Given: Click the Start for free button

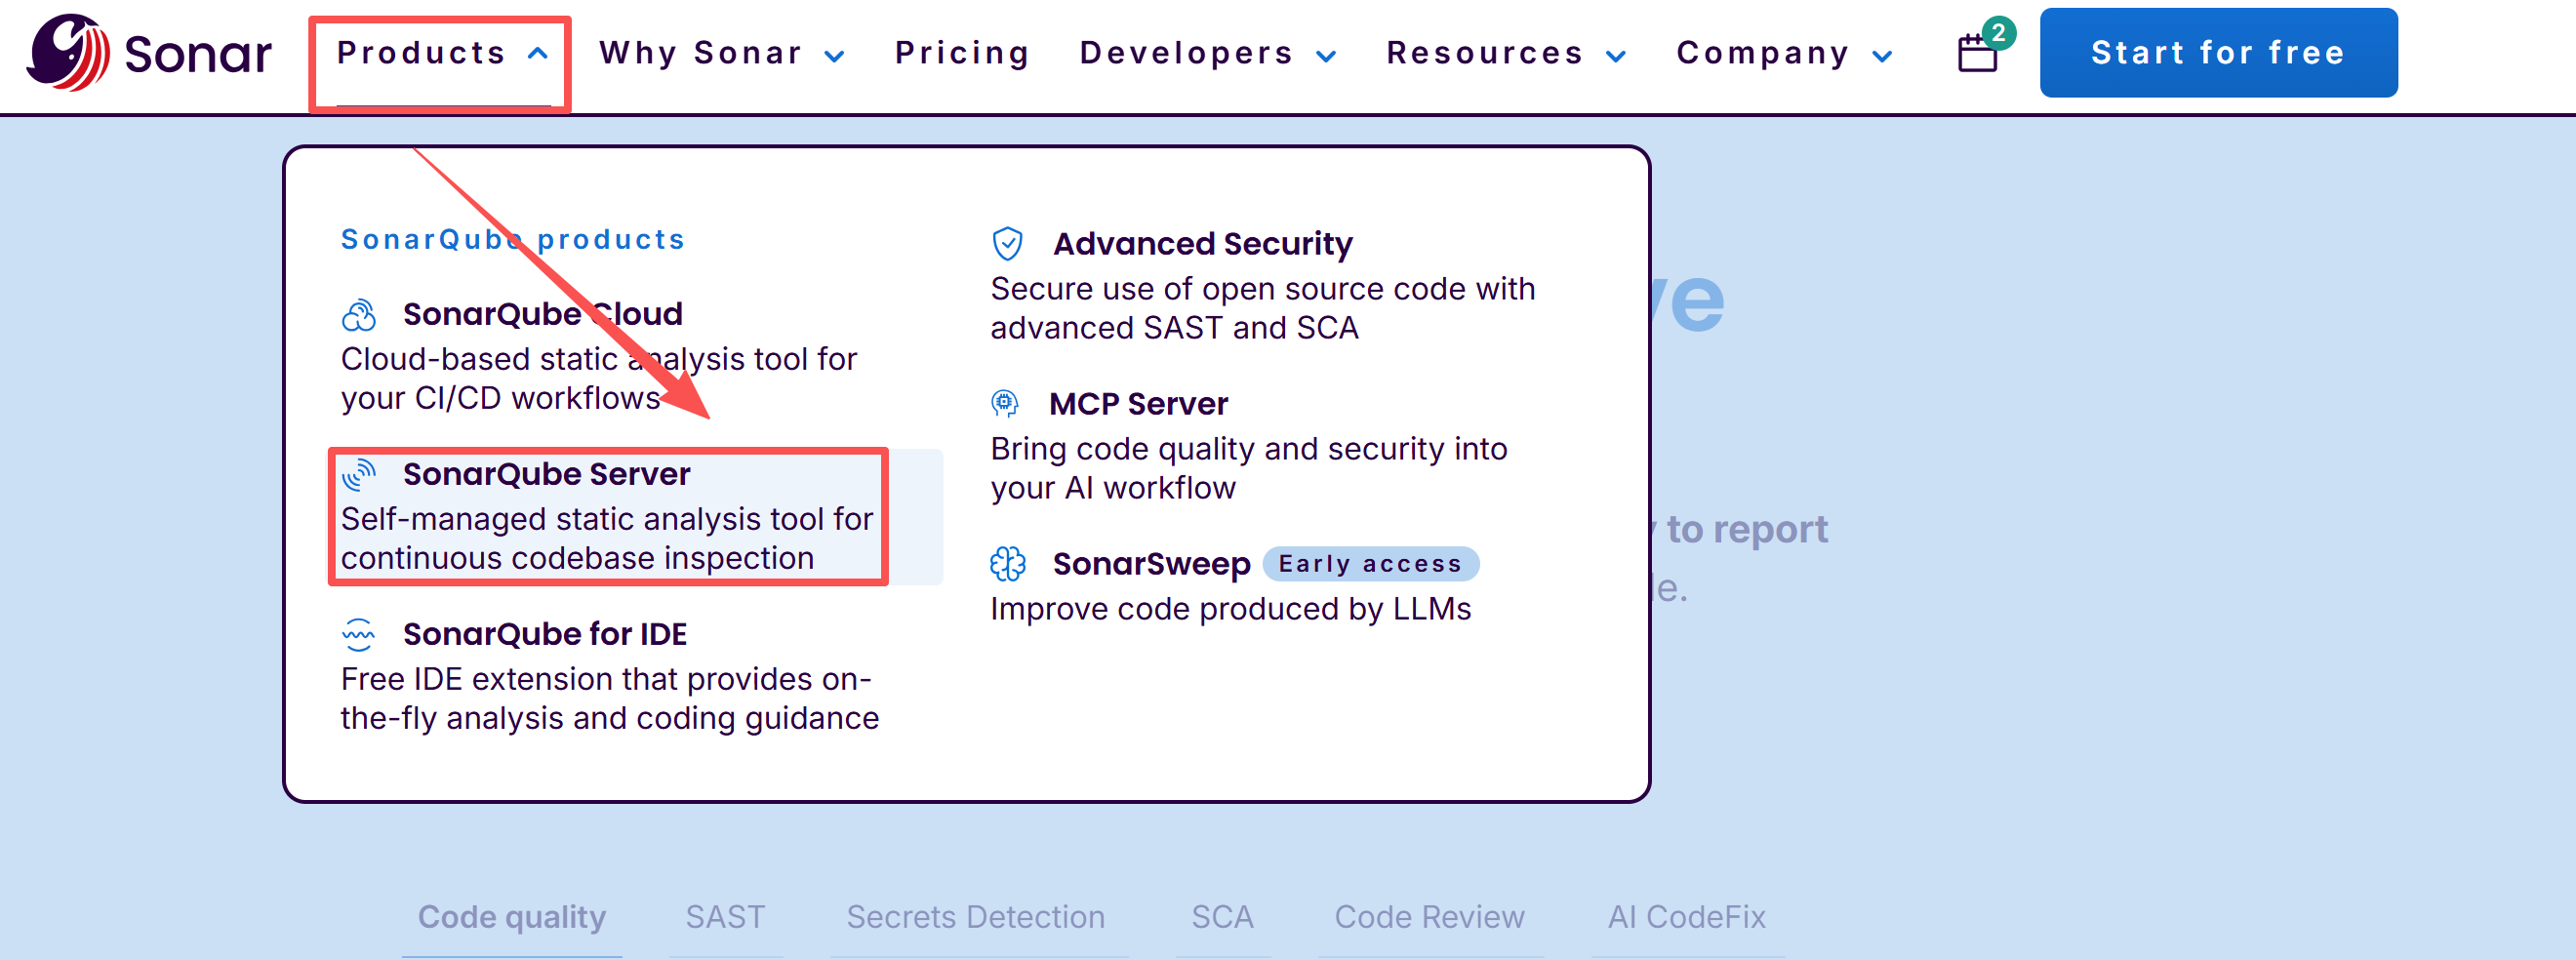Looking at the screenshot, I should pyautogui.click(x=2219, y=53).
